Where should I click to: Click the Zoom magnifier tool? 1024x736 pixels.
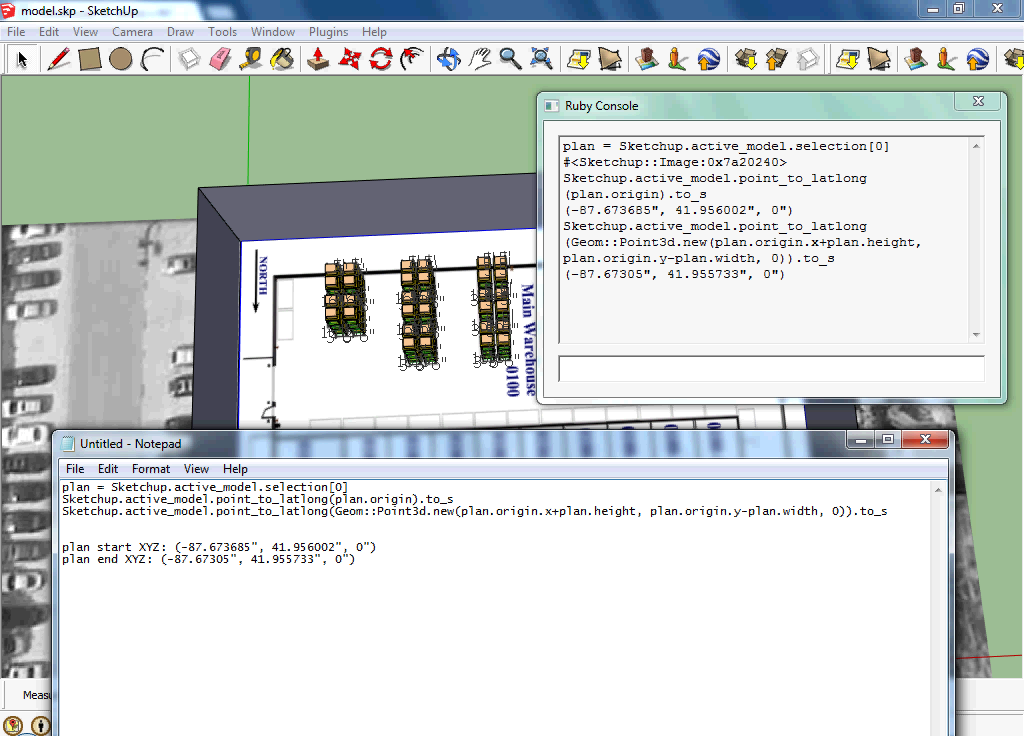tap(510, 59)
